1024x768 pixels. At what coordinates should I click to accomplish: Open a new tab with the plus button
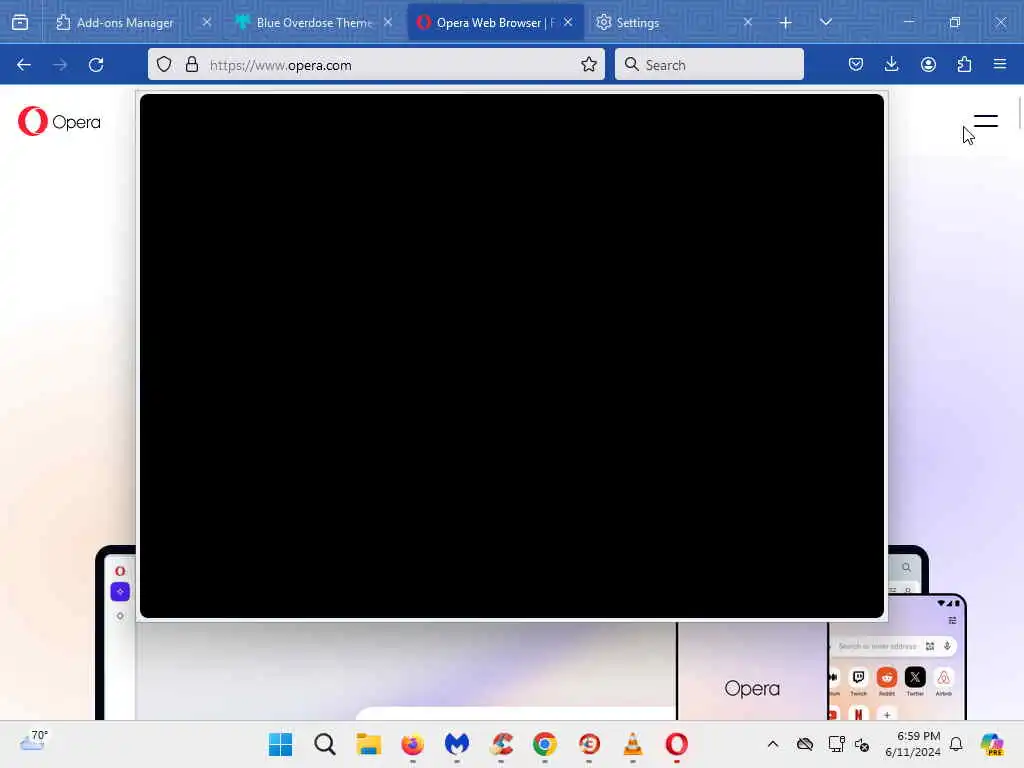pyautogui.click(x=786, y=23)
